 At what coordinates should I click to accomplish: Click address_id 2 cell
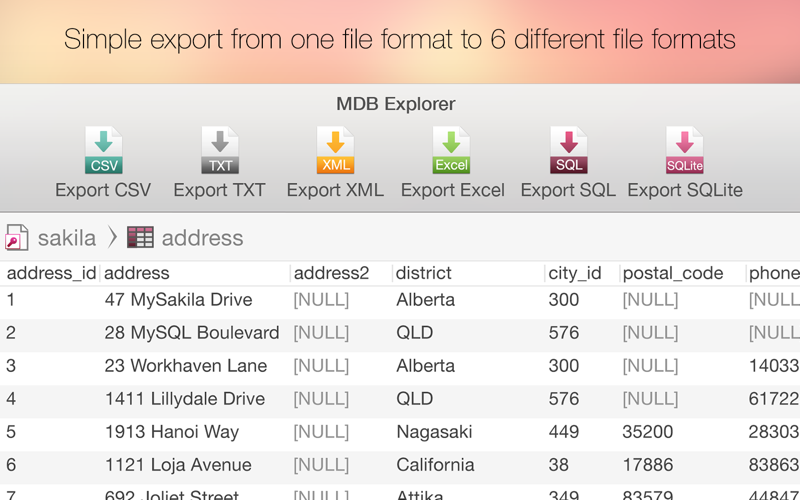(x=11, y=333)
